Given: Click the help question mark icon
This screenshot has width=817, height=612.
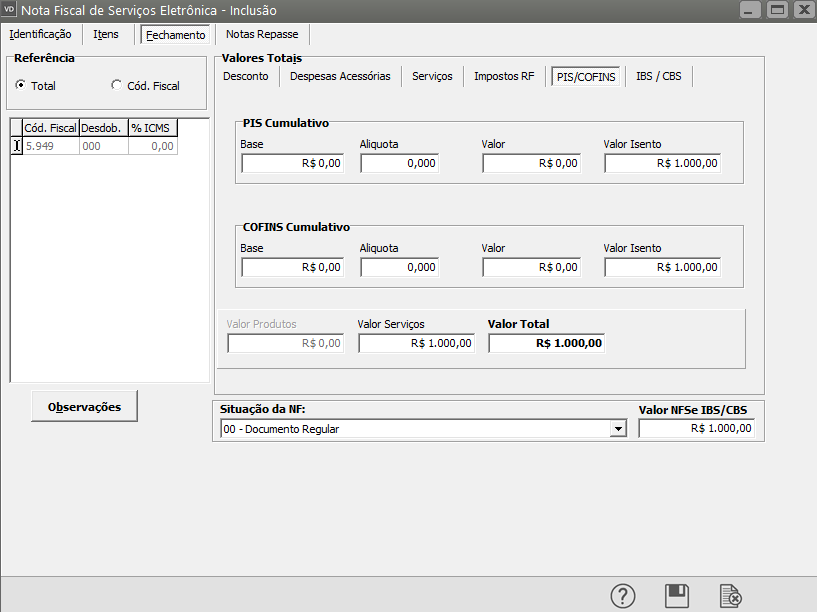Looking at the screenshot, I should tap(623, 596).
